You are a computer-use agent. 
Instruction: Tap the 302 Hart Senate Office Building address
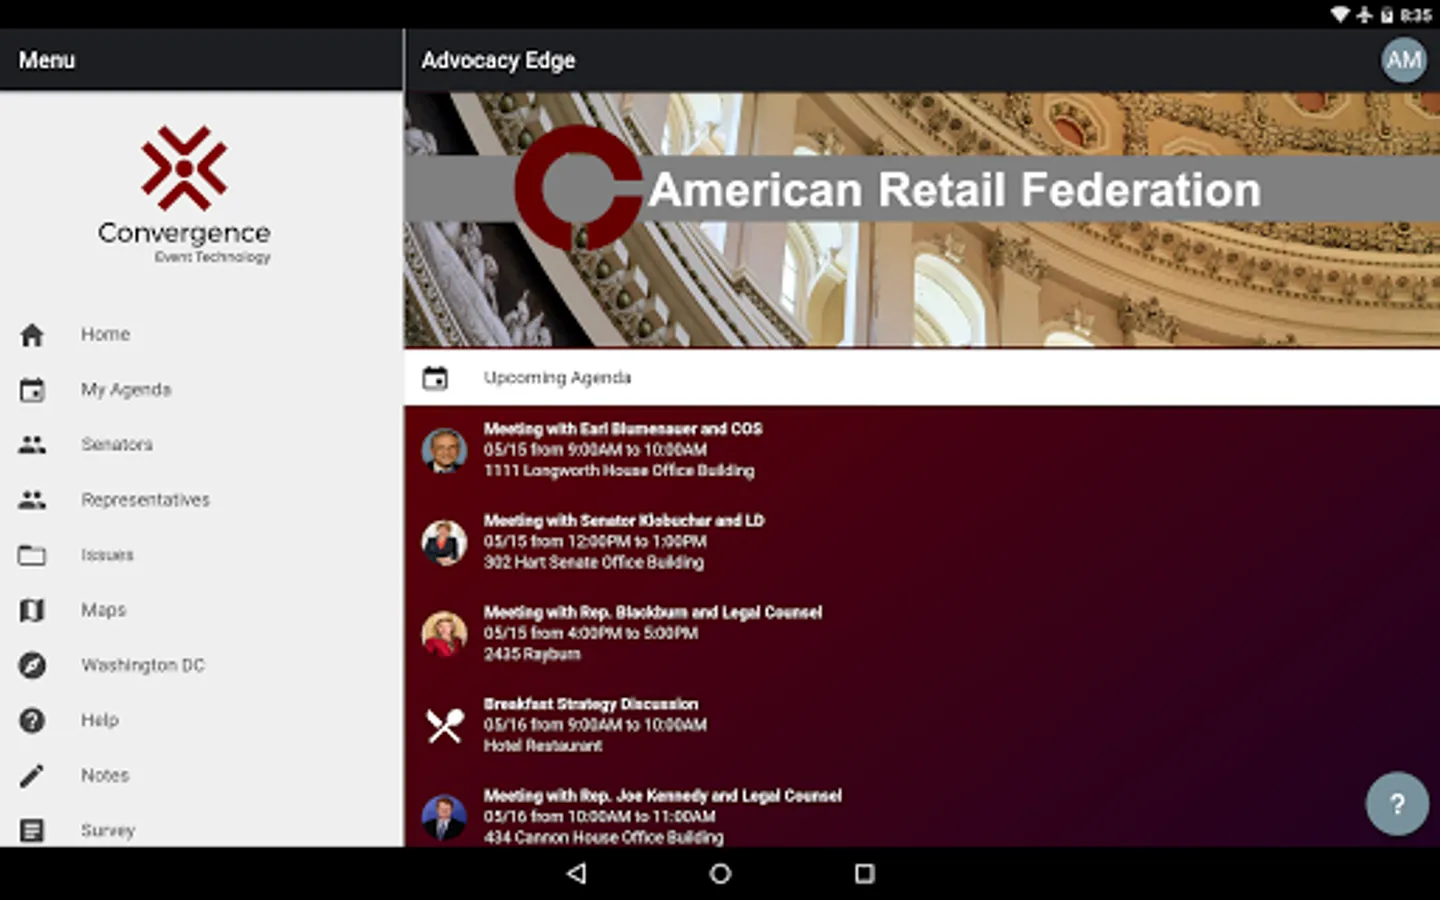pyautogui.click(x=594, y=563)
